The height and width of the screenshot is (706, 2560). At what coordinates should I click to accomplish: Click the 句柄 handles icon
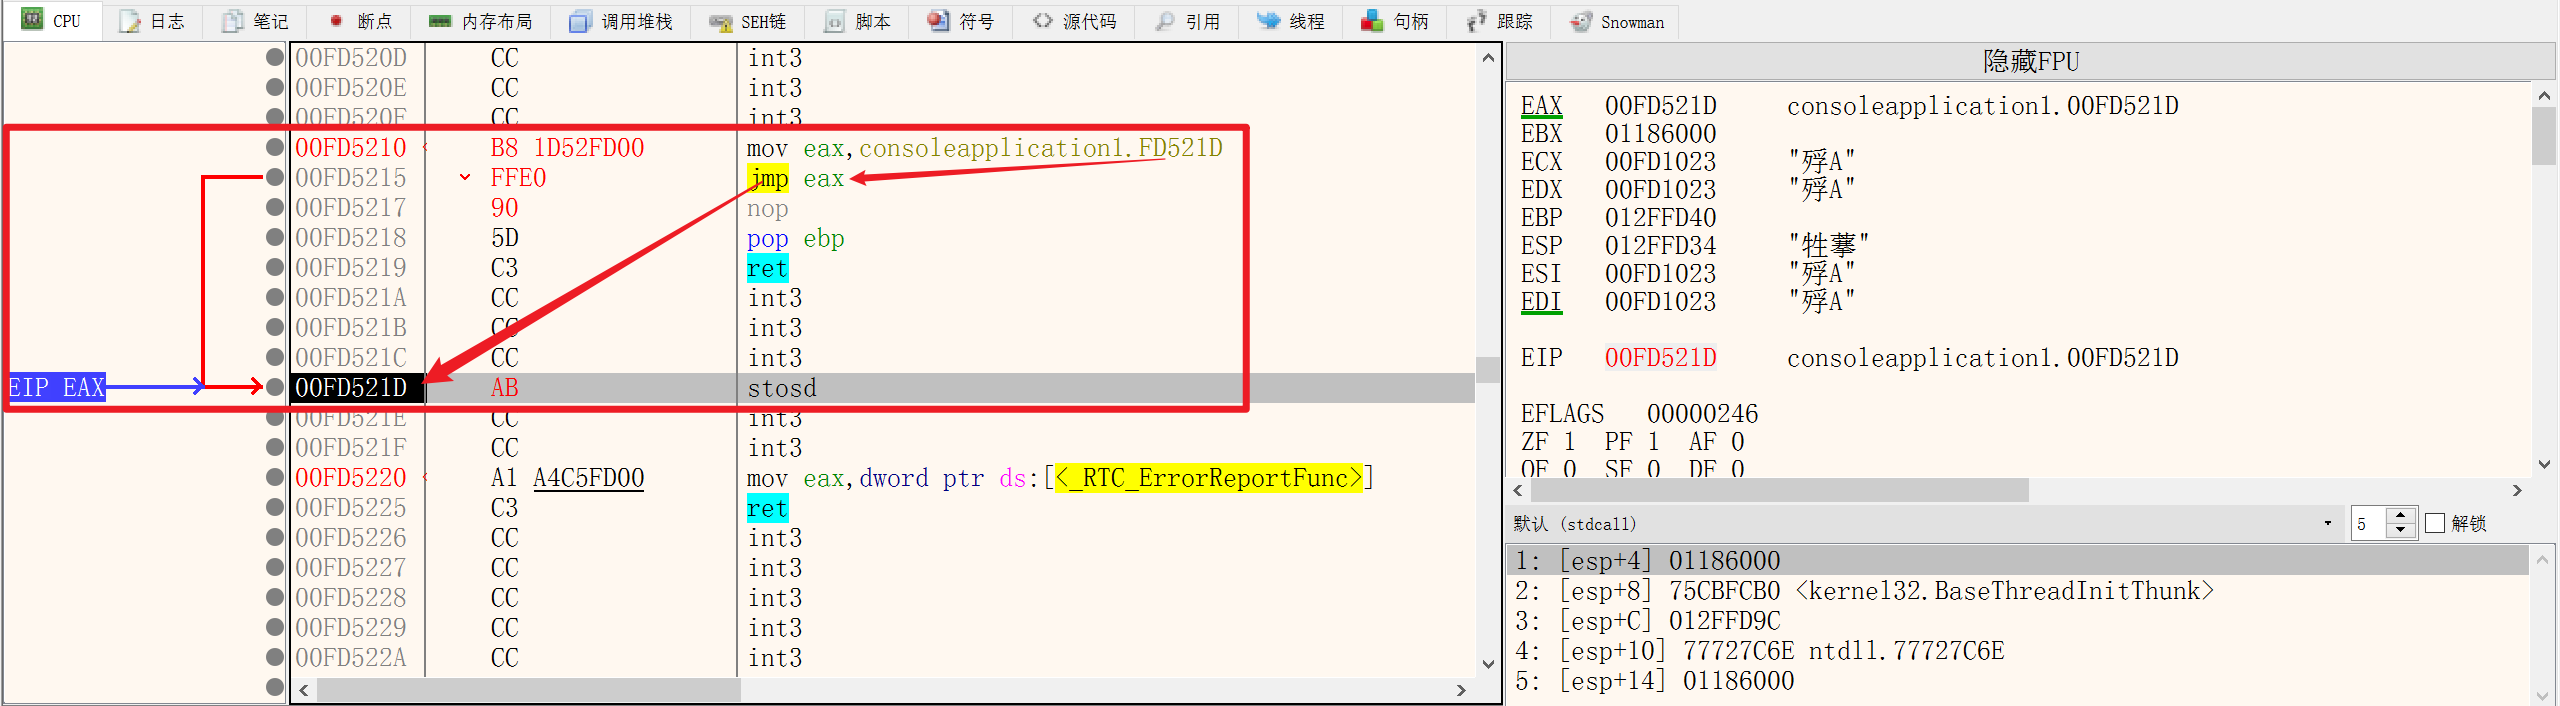pyautogui.click(x=1372, y=21)
